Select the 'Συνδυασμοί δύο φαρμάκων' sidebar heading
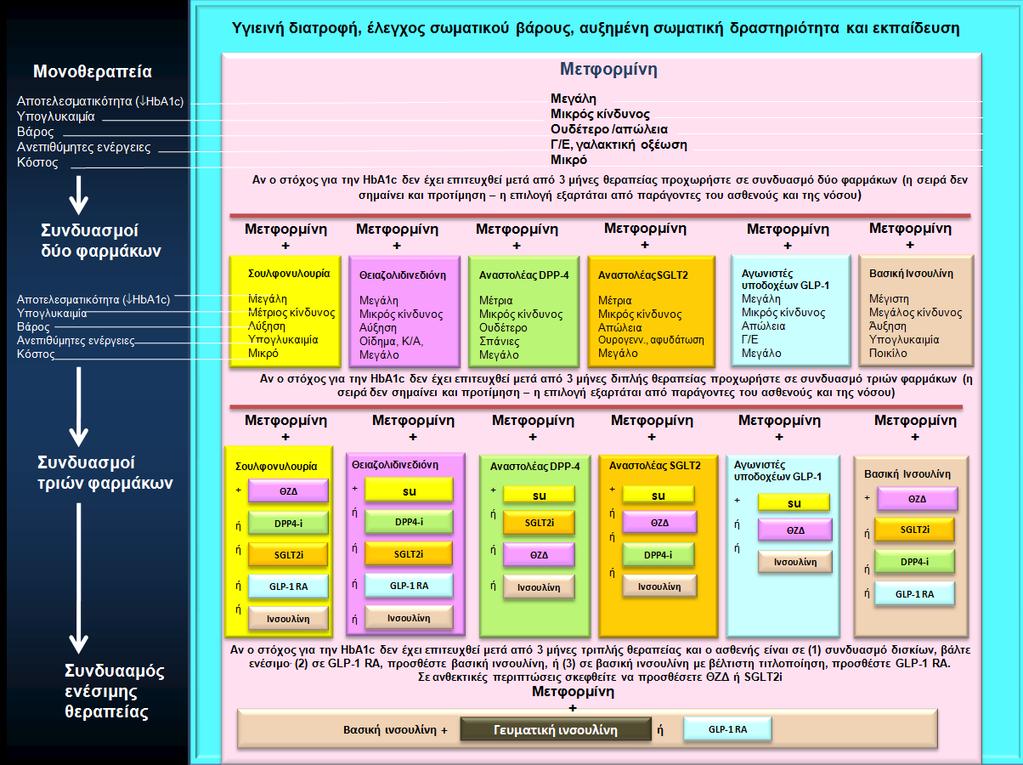This screenshot has width=1023, height=765. (100, 241)
